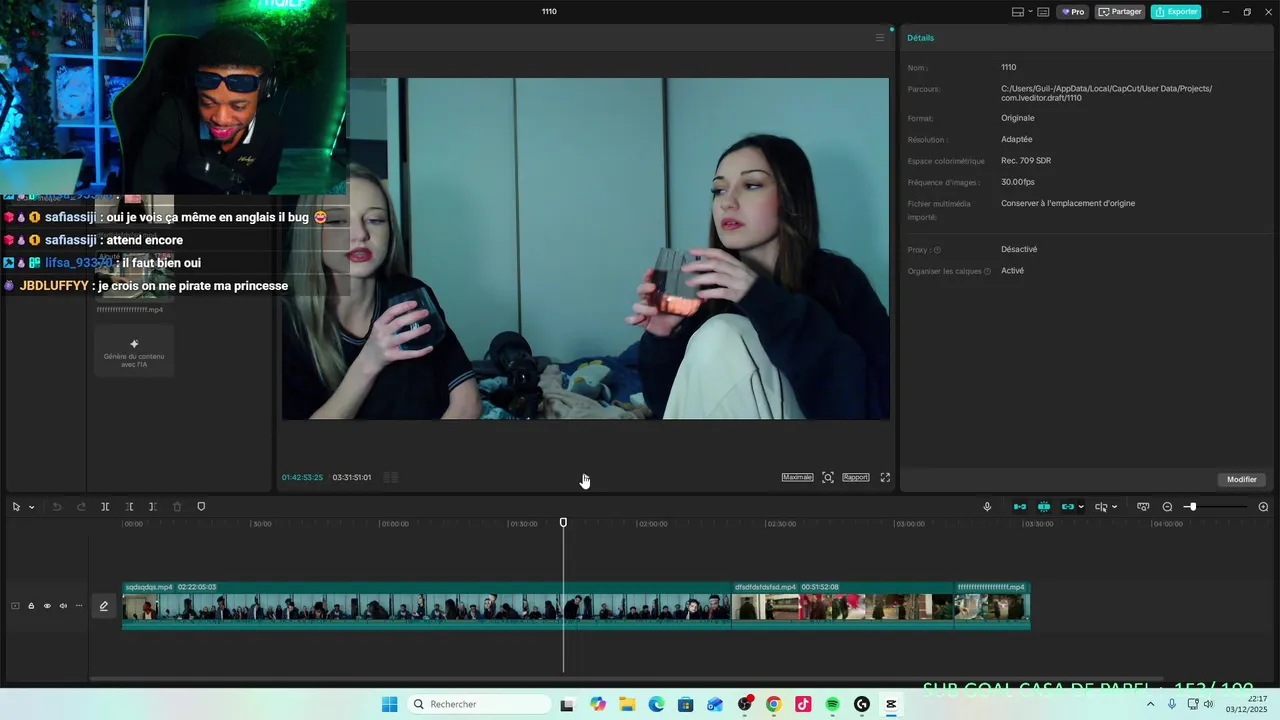Viewport: 1280px width, 720px height.
Task: Toggle the track type icon on the main track
Action: (15, 606)
